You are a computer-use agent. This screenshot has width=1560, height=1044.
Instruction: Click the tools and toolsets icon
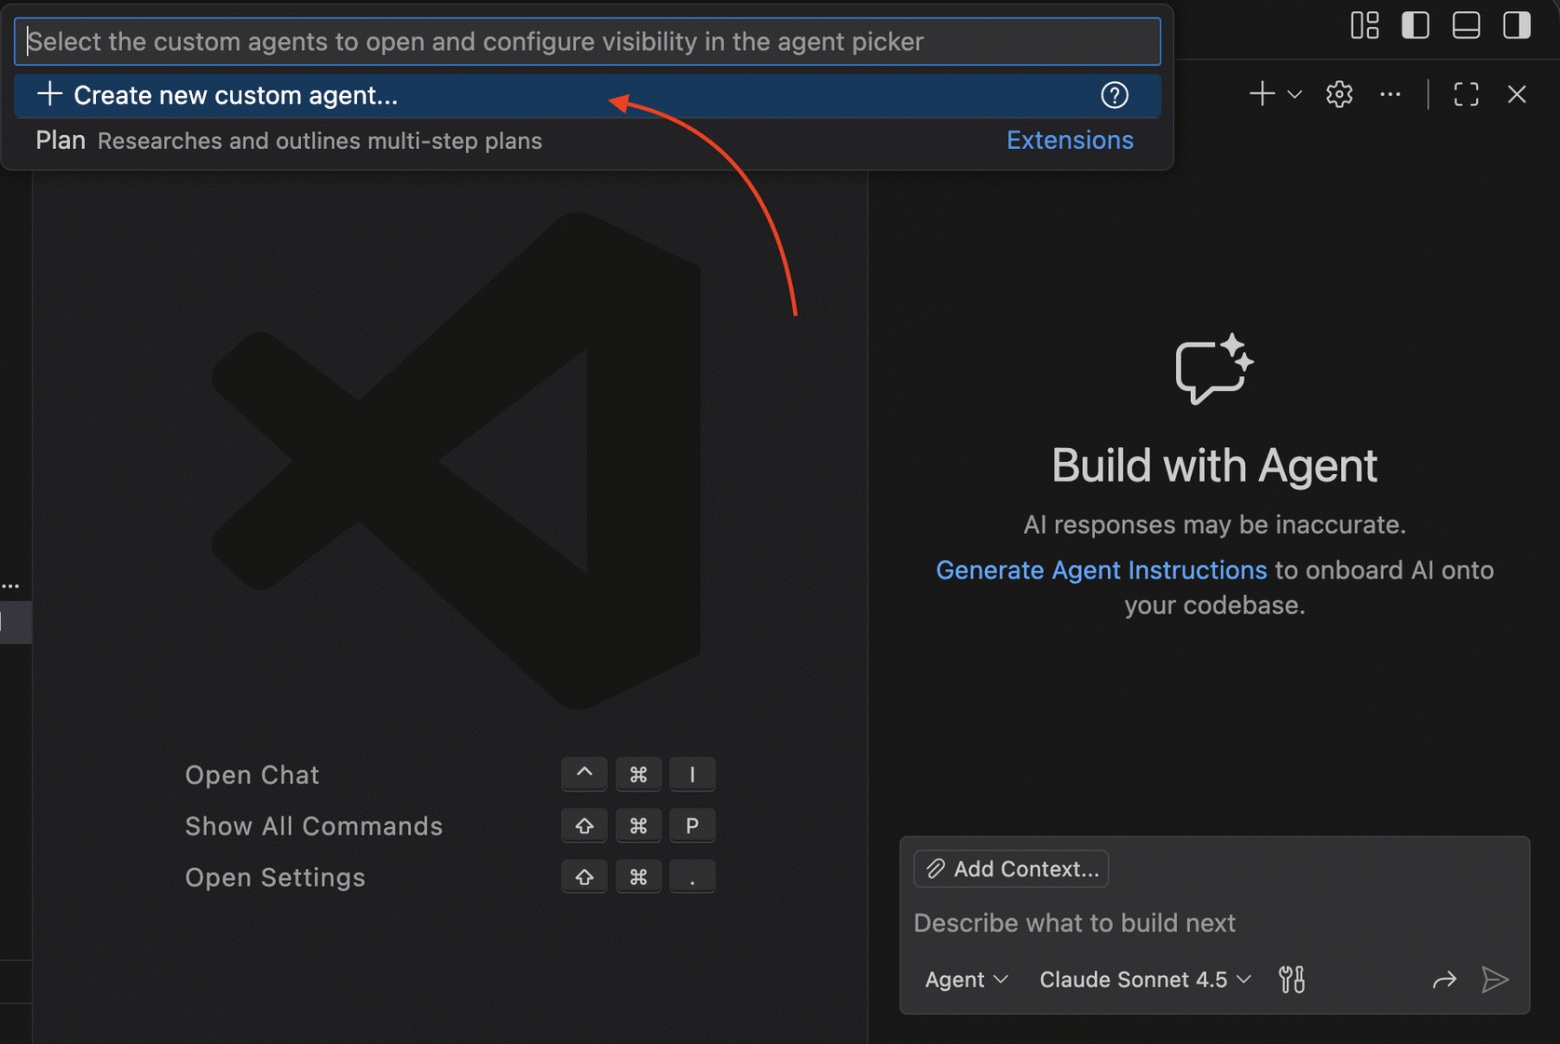pos(1291,980)
